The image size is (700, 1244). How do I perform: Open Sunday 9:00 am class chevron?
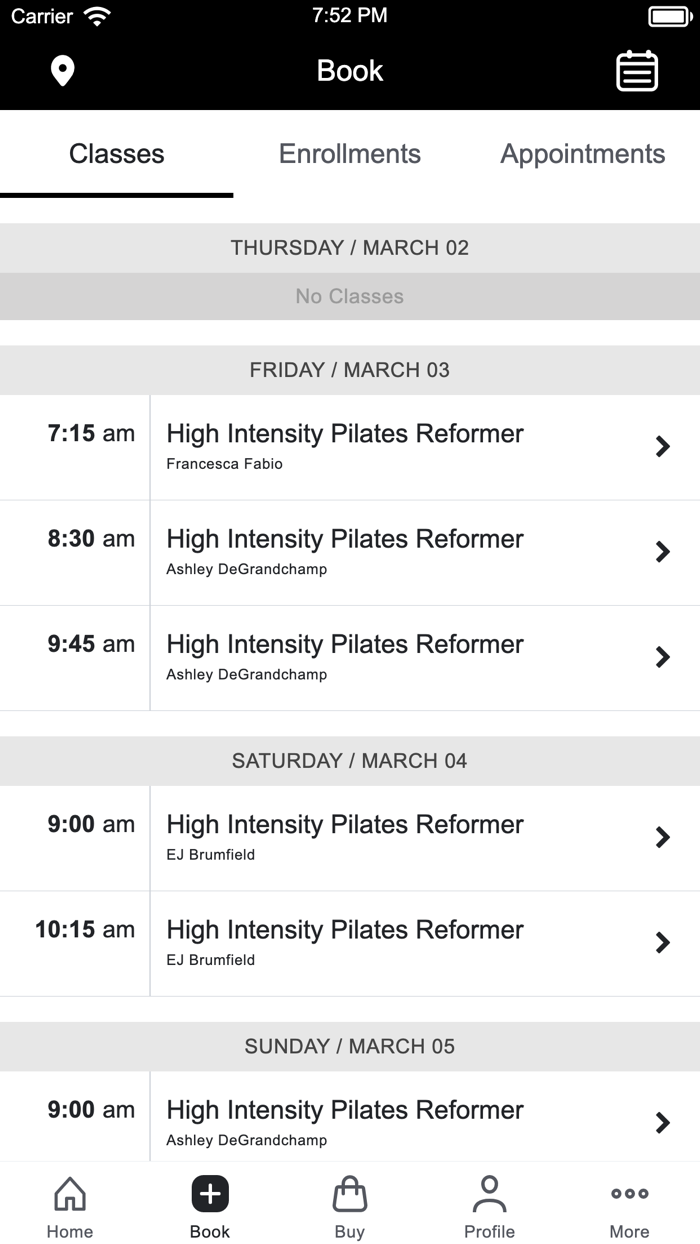pos(662,1123)
